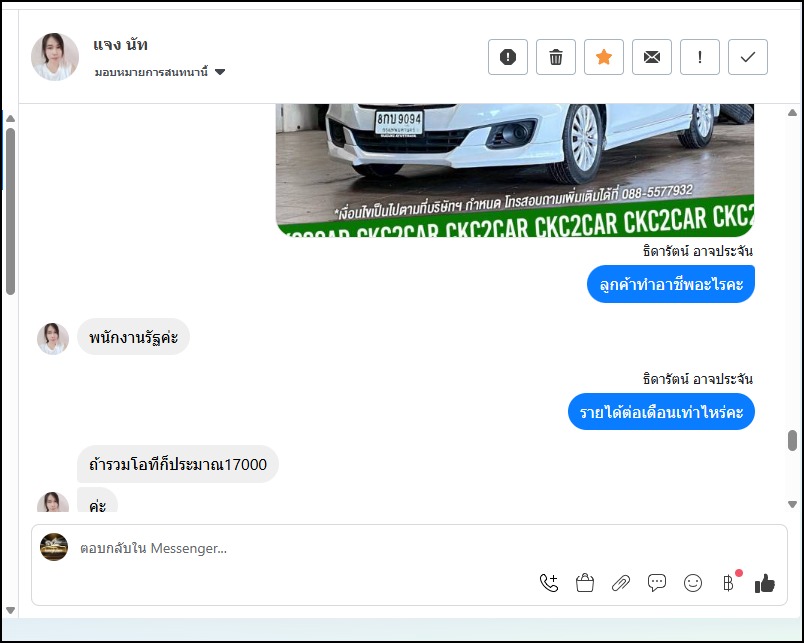Click the Baht payment request icon
The width and height of the screenshot is (804, 643).
pos(728,583)
